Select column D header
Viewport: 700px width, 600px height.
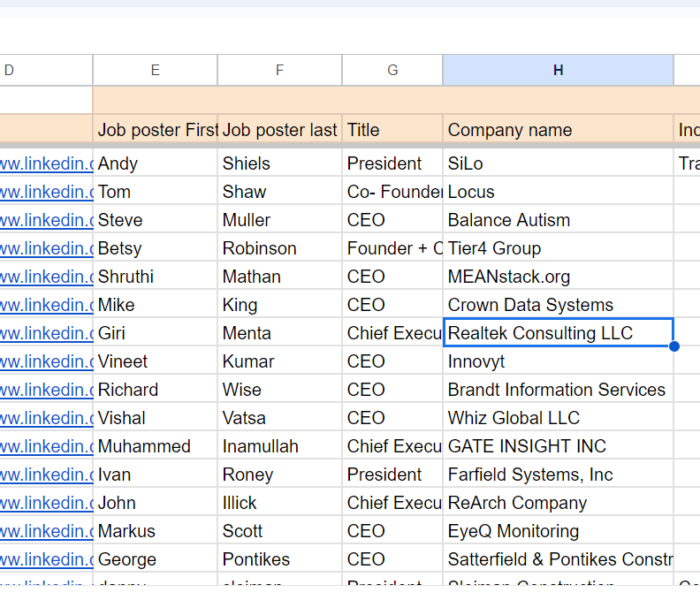tap(46, 70)
